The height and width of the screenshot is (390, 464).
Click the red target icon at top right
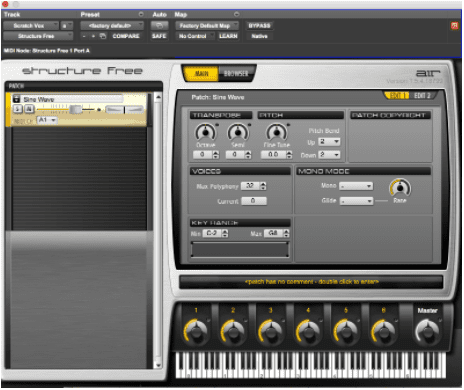[454, 26]
